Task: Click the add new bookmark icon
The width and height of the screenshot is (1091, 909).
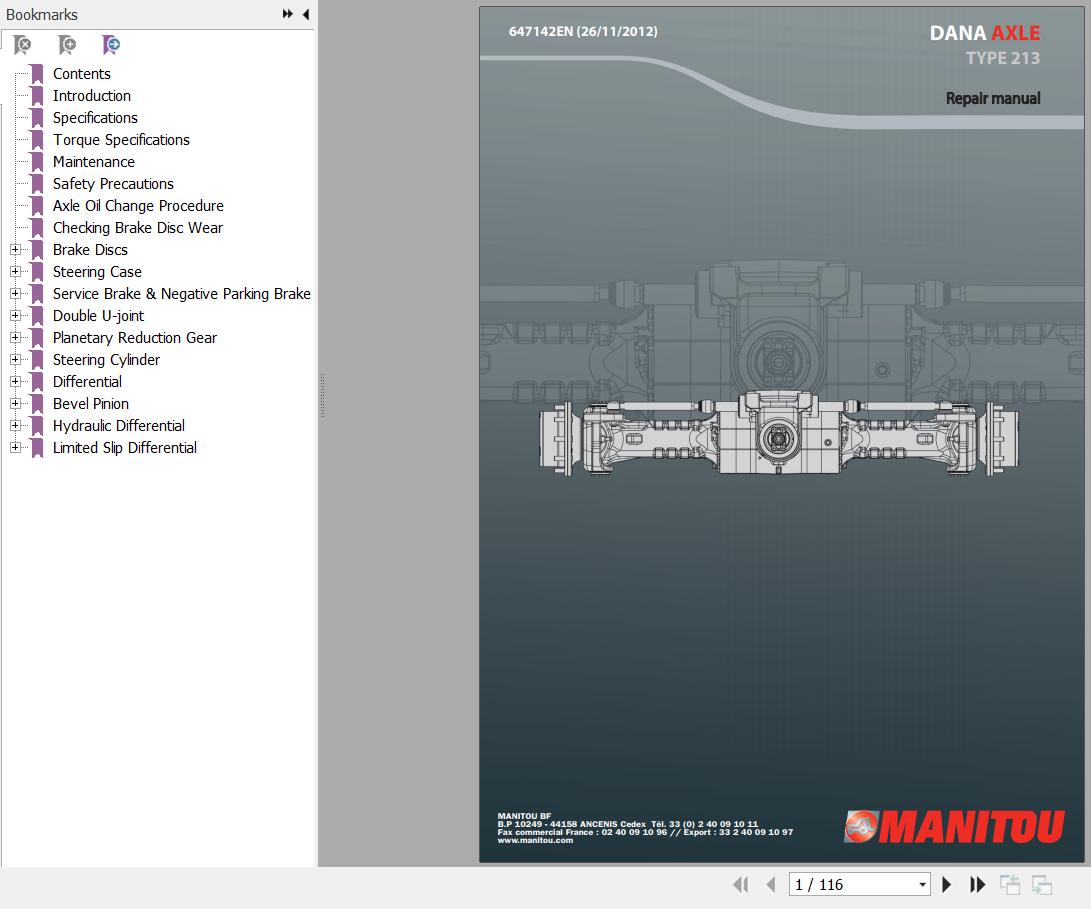Action: [x=67, y=45]
